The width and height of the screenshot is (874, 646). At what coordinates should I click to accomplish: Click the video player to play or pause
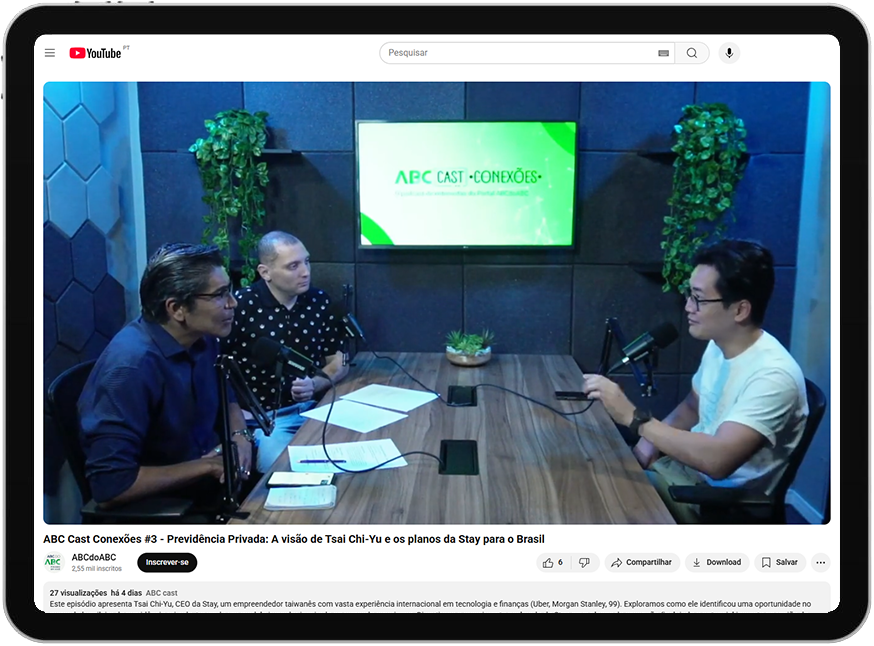click(436, 302)
